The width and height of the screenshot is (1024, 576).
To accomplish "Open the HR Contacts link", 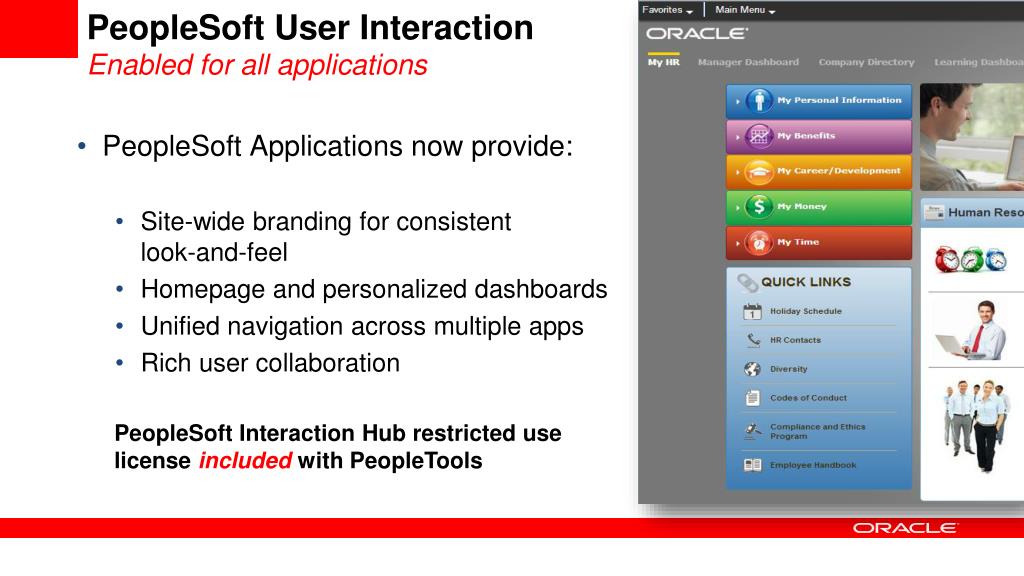I will point(795,340).
